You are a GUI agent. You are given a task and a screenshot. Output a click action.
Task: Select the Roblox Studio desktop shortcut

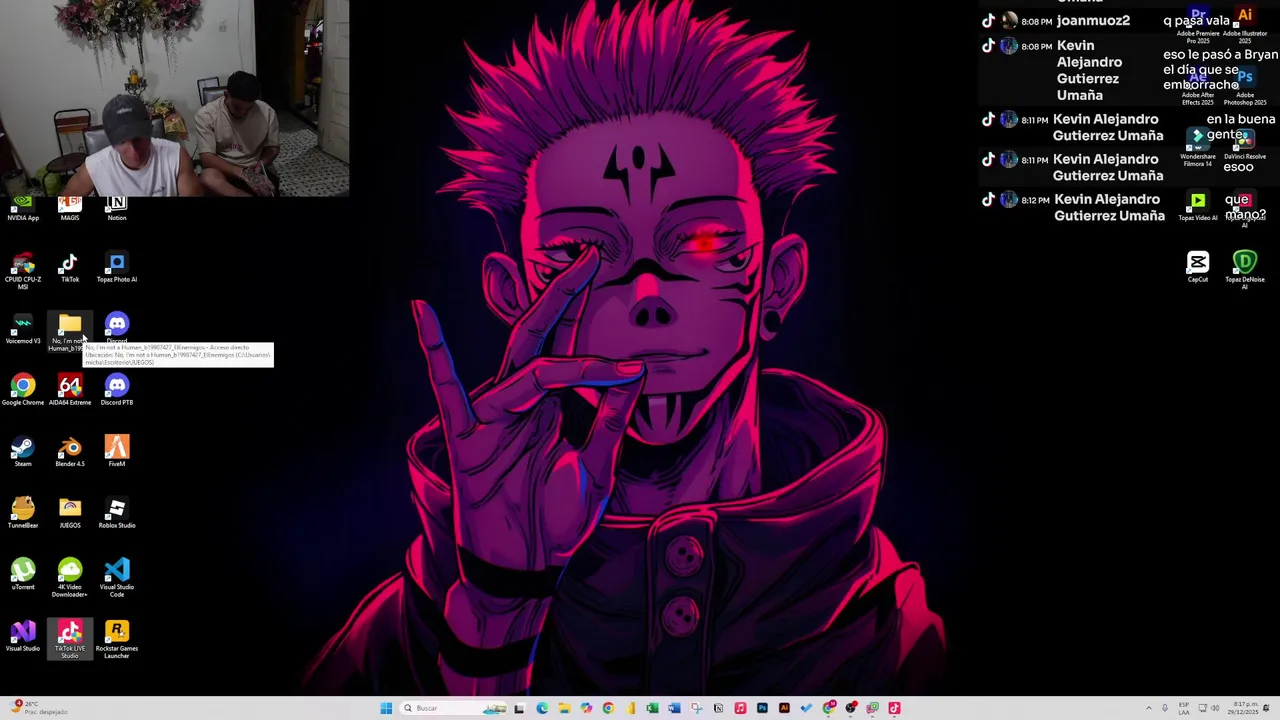117,514
